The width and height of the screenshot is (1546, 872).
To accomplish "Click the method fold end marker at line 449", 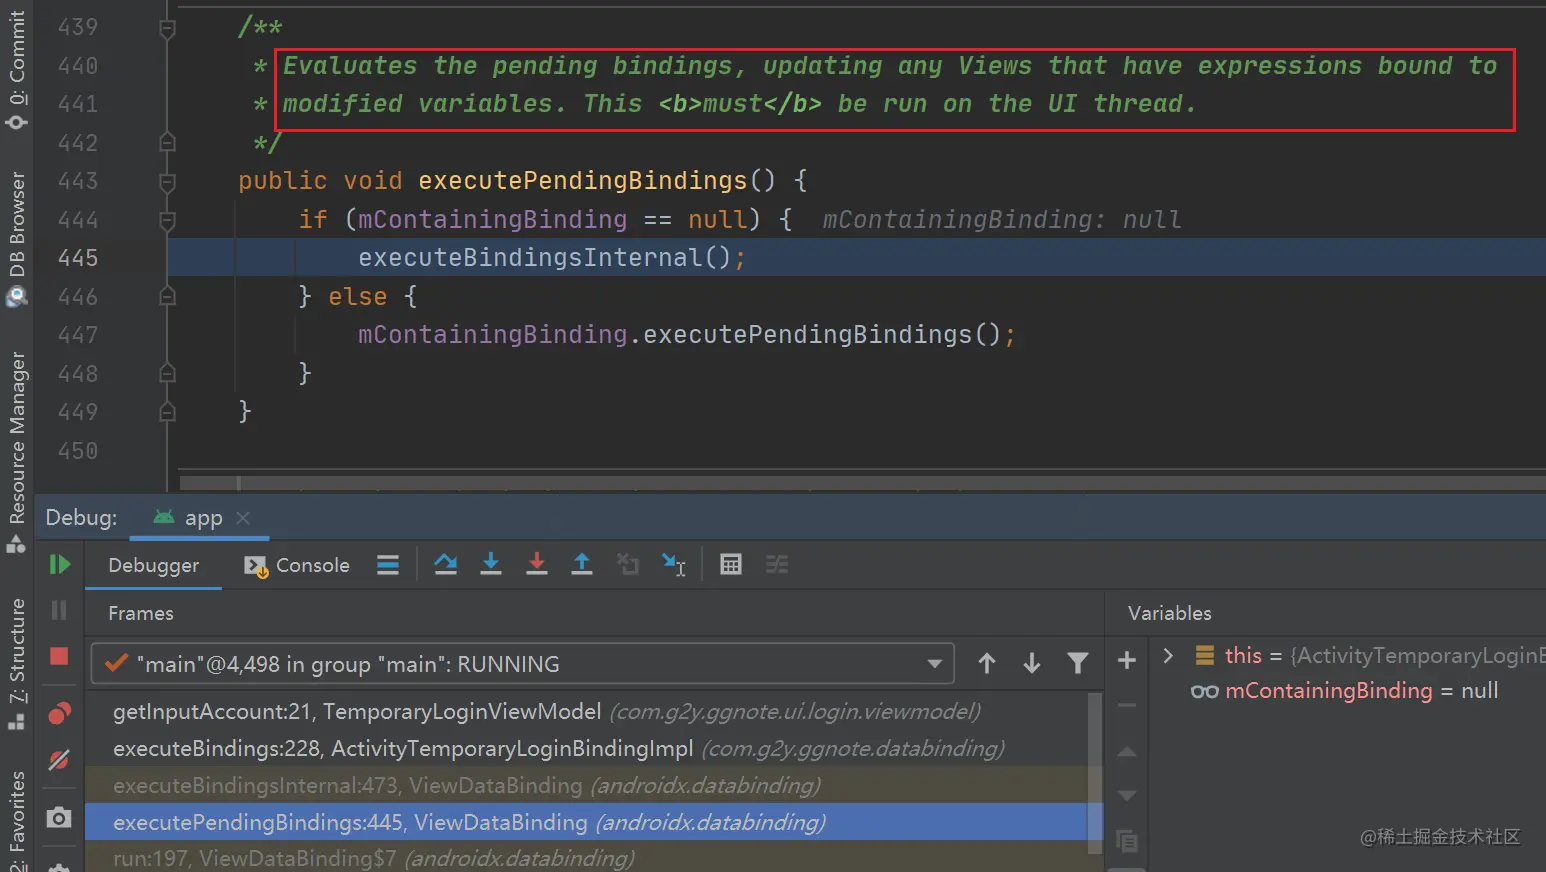I will click(x=168, y=411).
